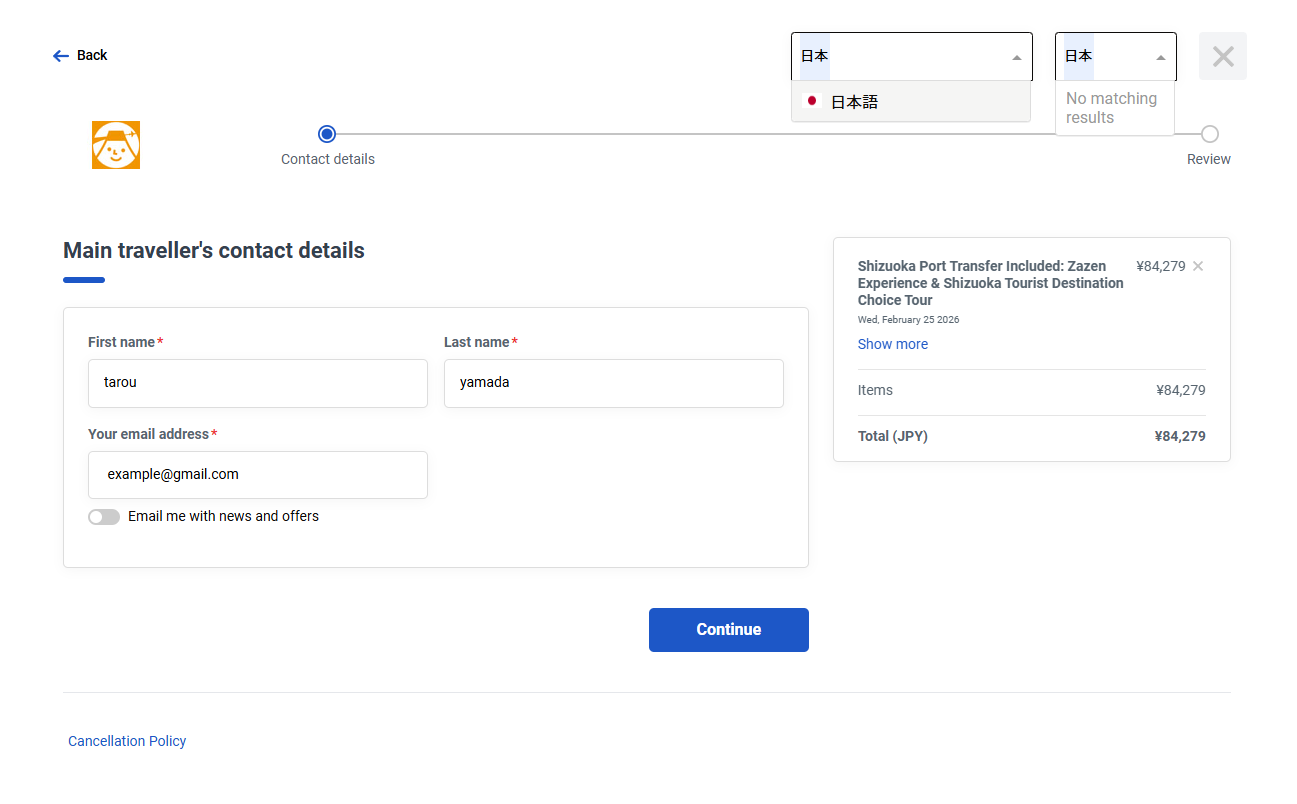Click the Contact details step label
The width and height of the screenshot is (1297, 804).
[x=328, y=160]
